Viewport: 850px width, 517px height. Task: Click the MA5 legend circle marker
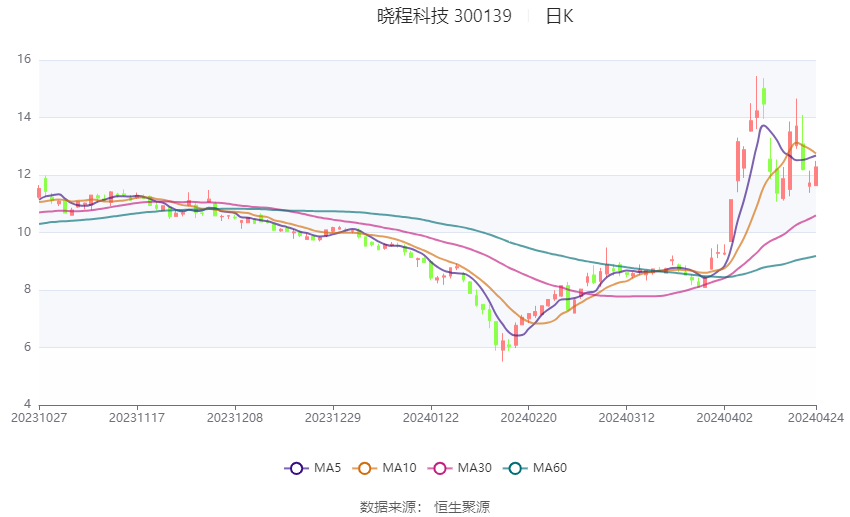click(x=295, y=468)
